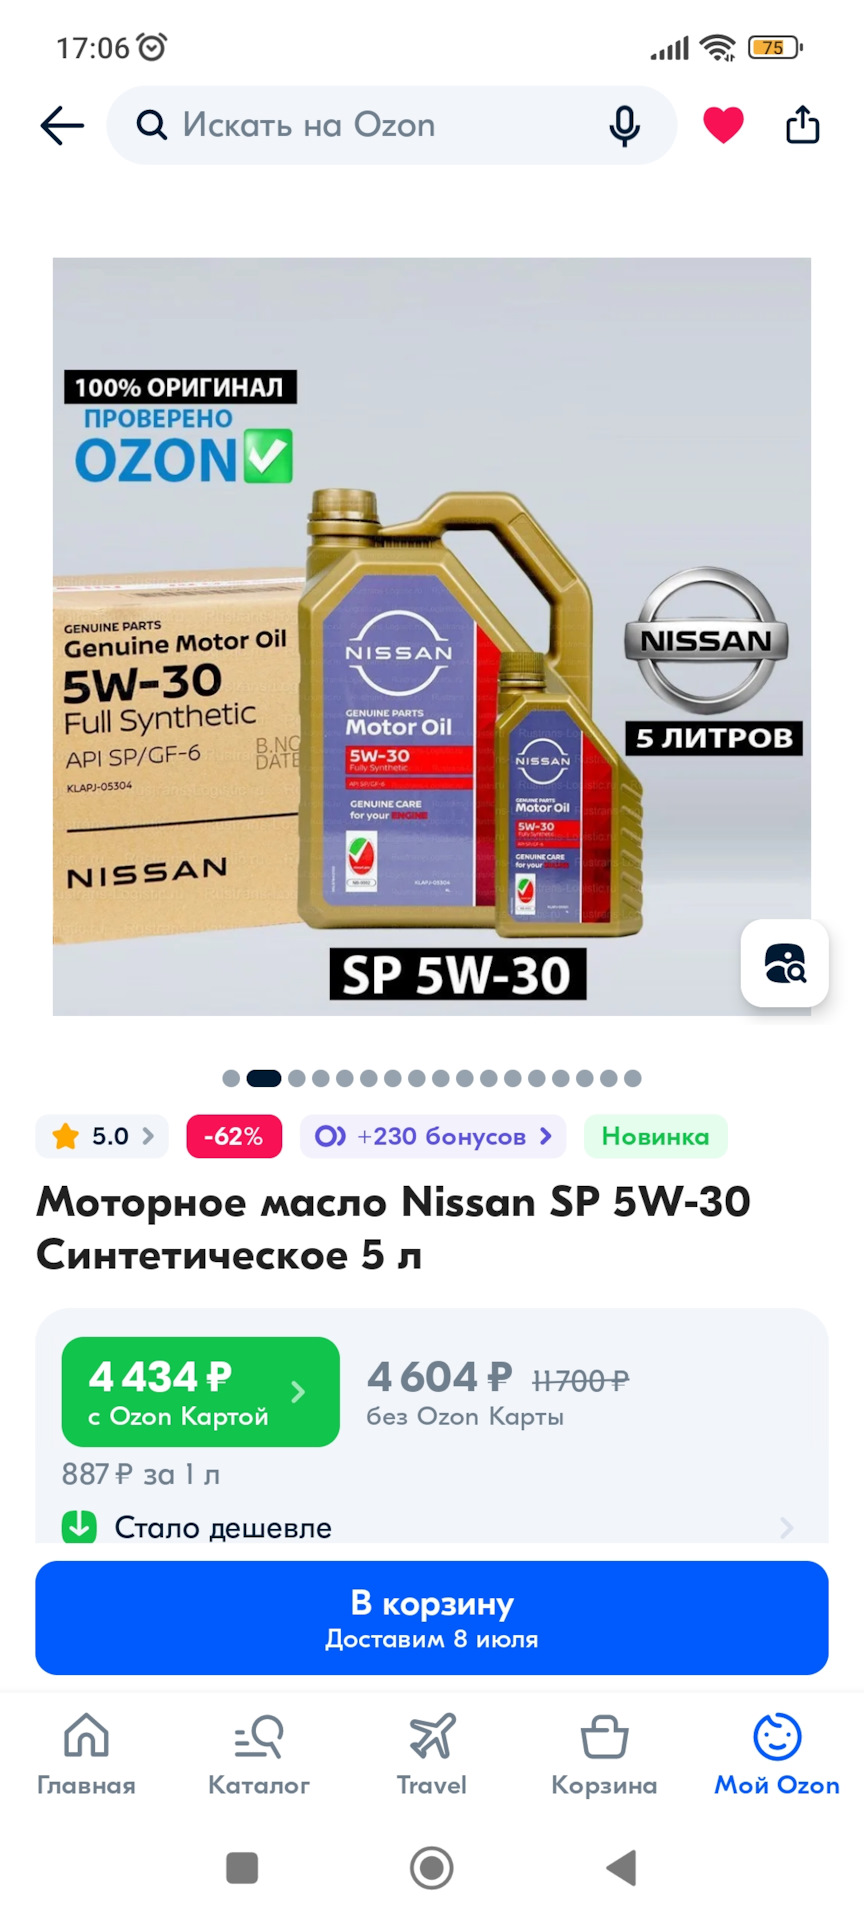This screenshot has height=1920, width=864.
Task: Tap the Android triangle back button
Action: point(621,1867)
